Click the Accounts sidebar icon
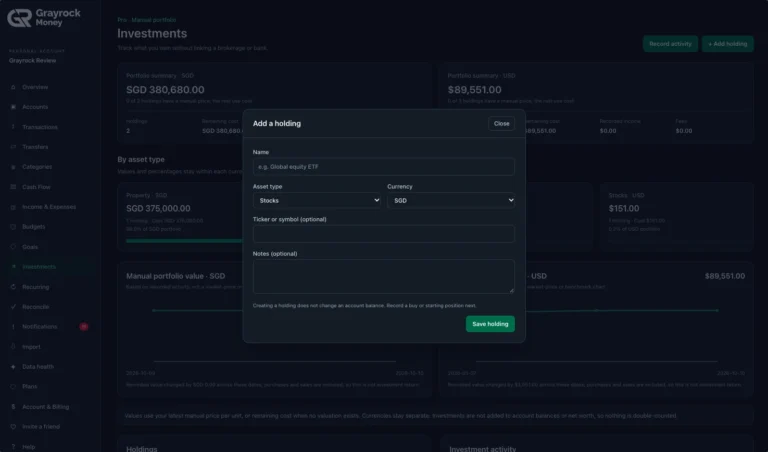Image resolution: width=768 pixels, height=452 pixels. (13, 107)
